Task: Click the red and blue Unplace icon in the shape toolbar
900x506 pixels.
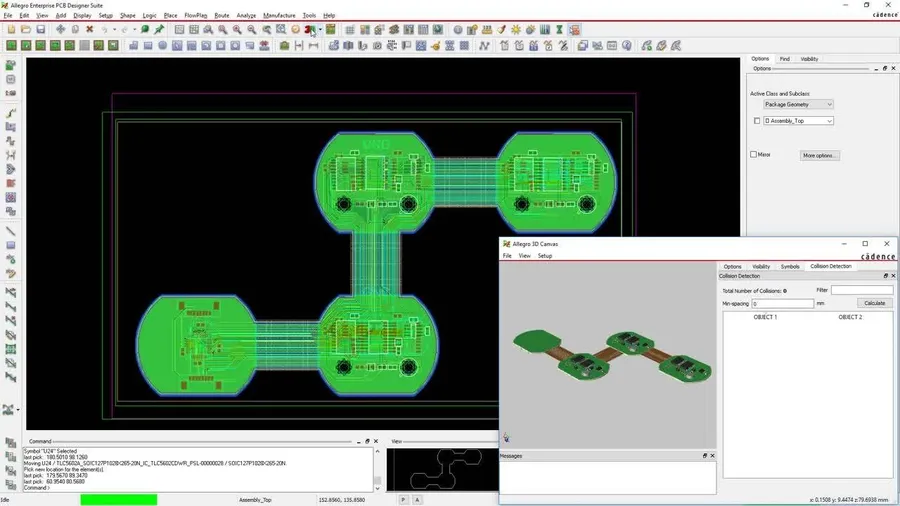Action: pyautogui.click(x=264, y=45)
